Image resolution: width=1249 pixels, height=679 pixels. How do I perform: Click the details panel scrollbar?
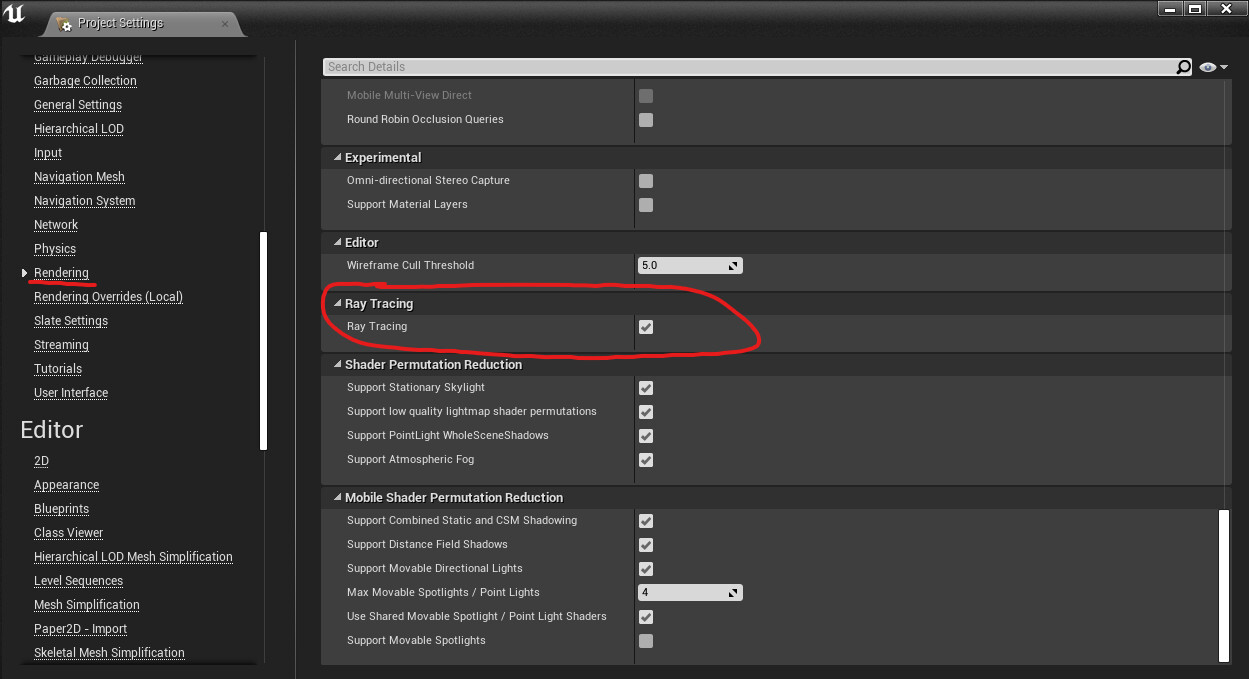click(x=1225, y=586)
